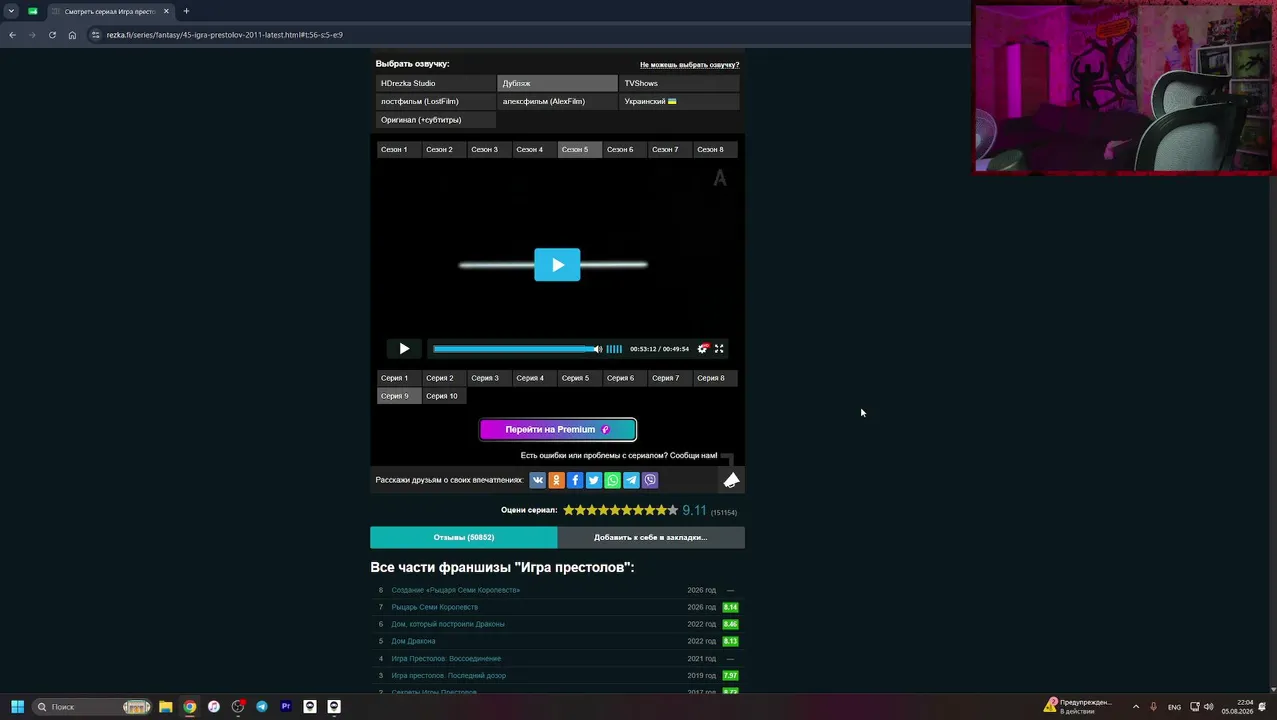This screenshot has height=720, width=1277.
Task: Open File Explorer from taskbar
Action: (x=166, y=707)
